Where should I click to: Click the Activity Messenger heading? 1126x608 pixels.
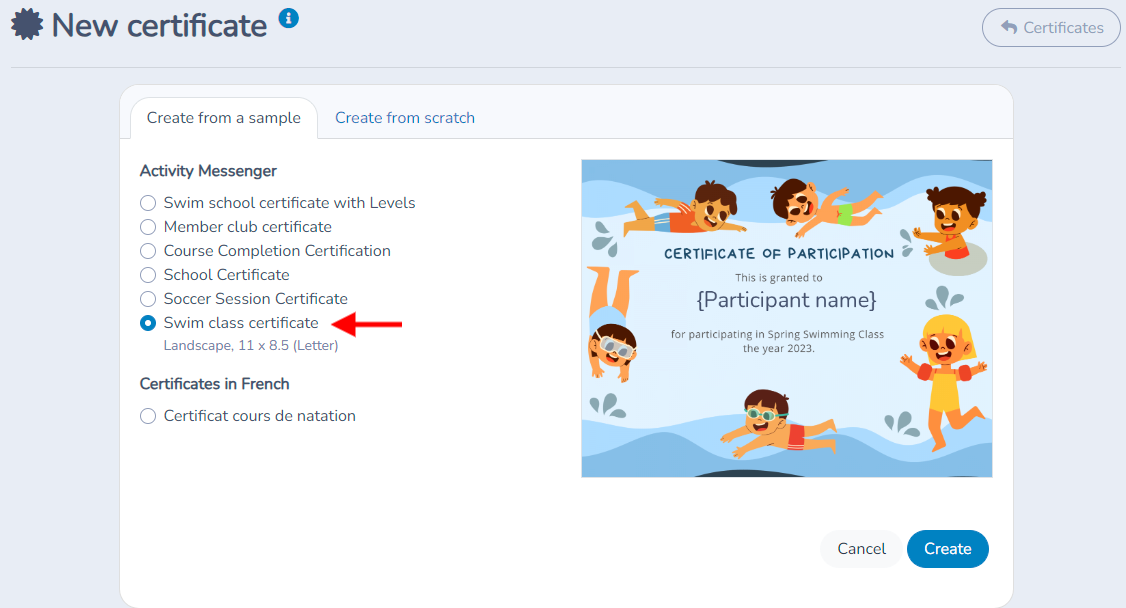pos(208,171)
